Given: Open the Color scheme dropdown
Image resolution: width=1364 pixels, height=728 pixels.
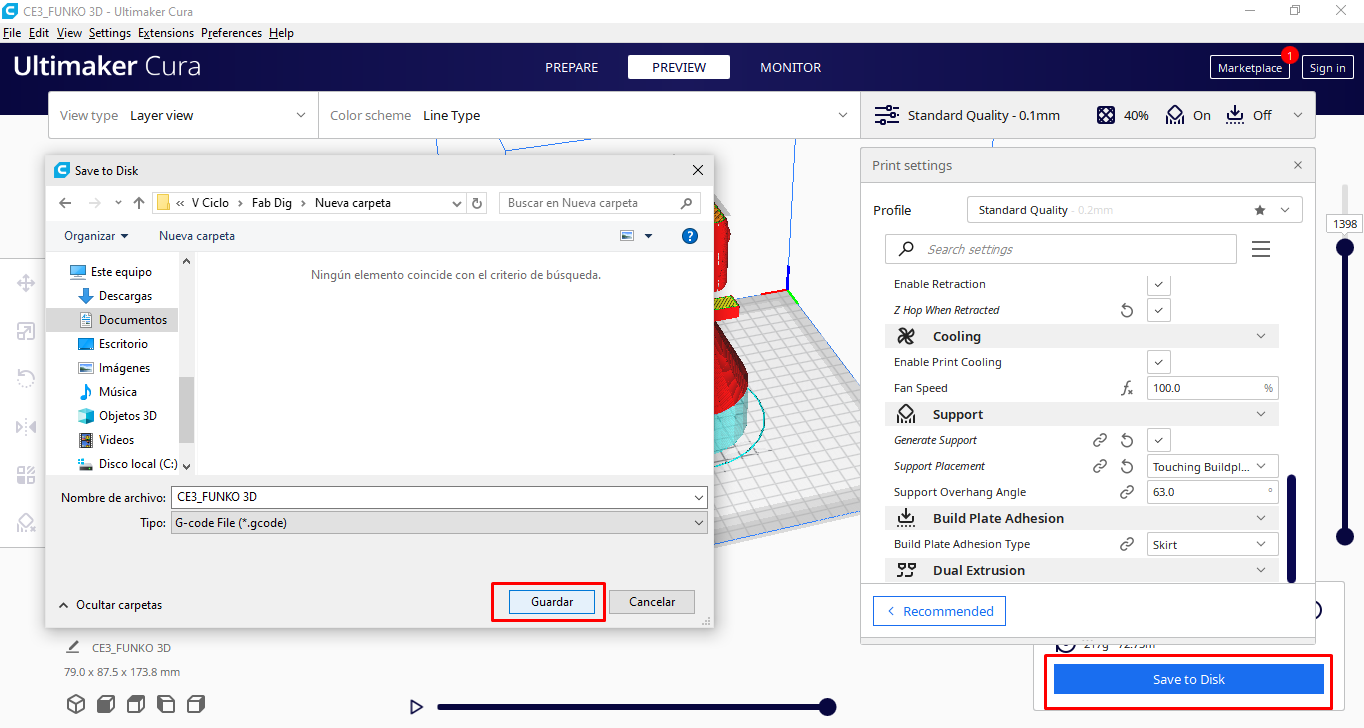Looking at the screenshot, I should (x=589, y=115).
